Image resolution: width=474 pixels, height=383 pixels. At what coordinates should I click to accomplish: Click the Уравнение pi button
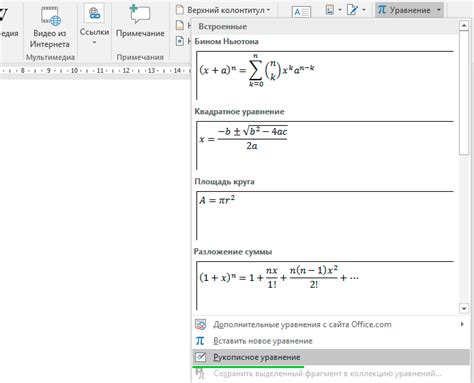coord(404,10)
